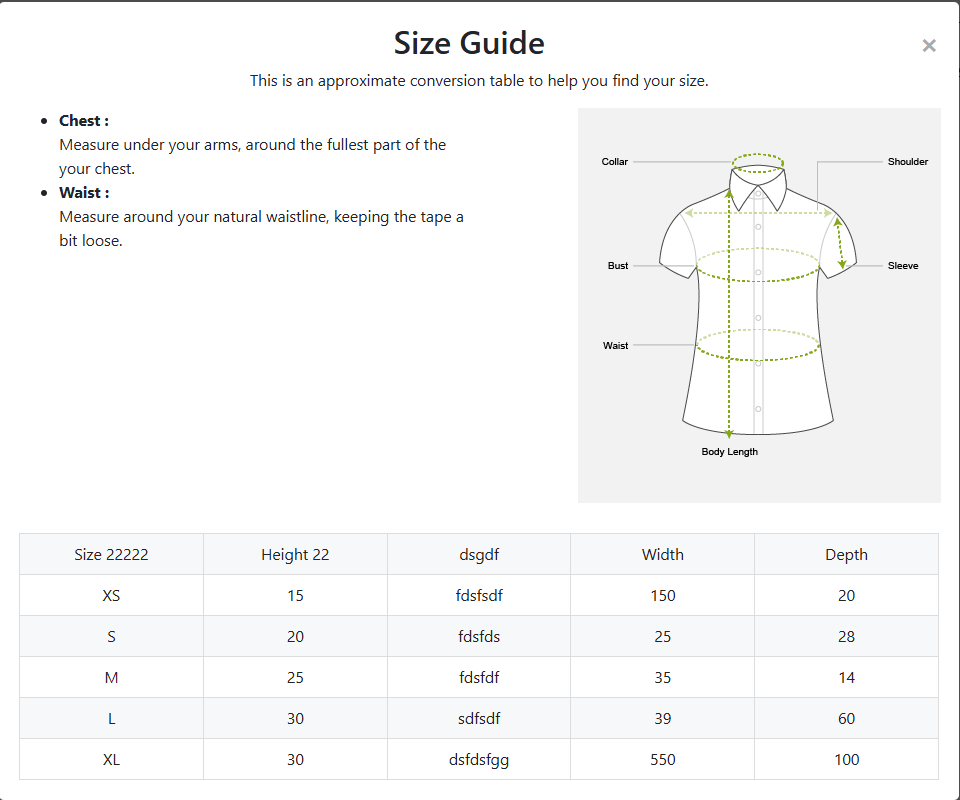Viewport: 960px width, 800px height.
Task: Click the L size row label
Action: tap(111, 718)
